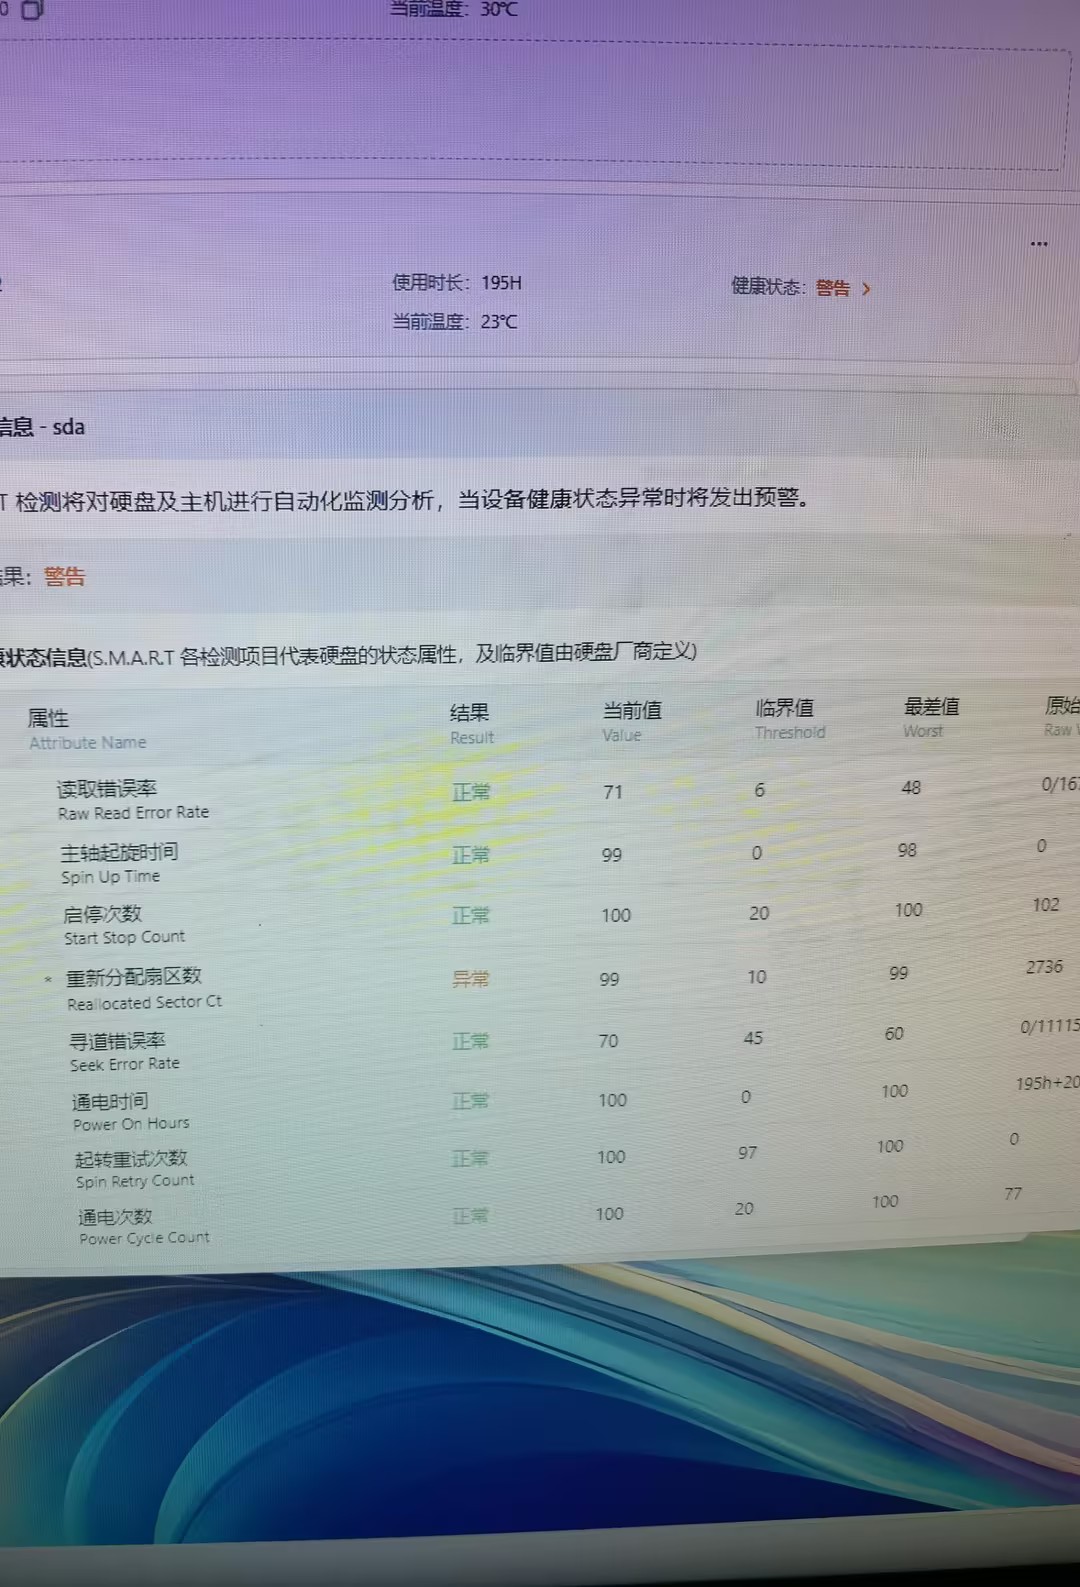Click threshold 45 of Seek Error Rate
The width and height of the screenshot is (1080, 1587).
[x=753, y=1038]
